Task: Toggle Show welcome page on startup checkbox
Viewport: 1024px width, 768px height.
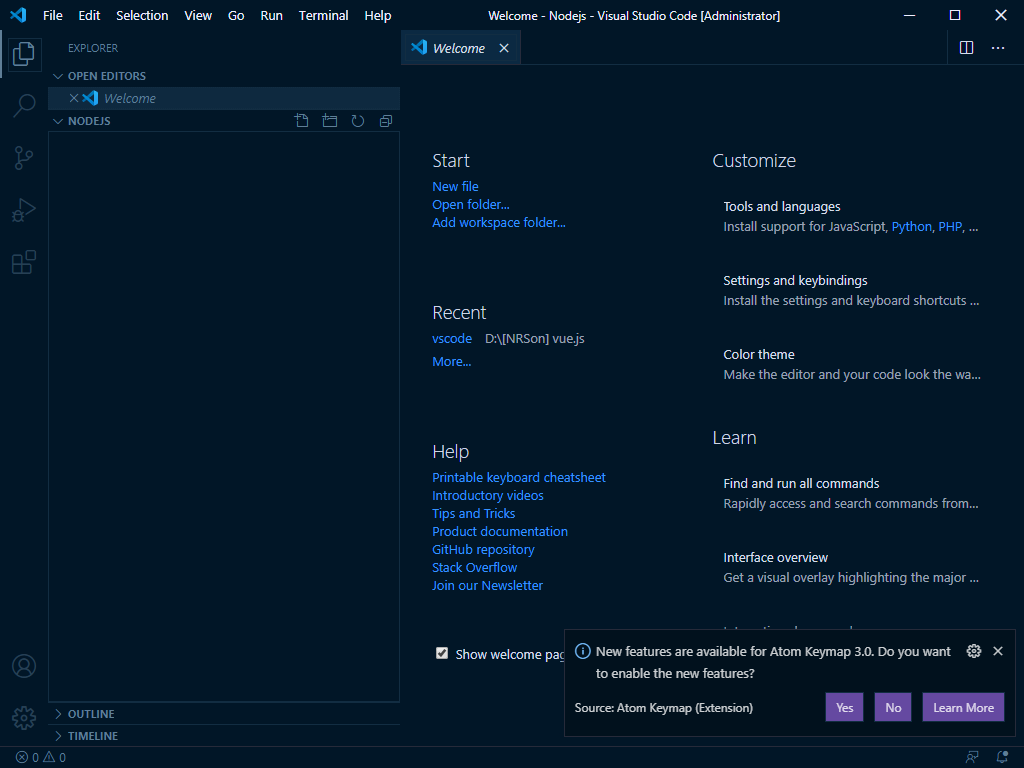Action: pos(442,654)
